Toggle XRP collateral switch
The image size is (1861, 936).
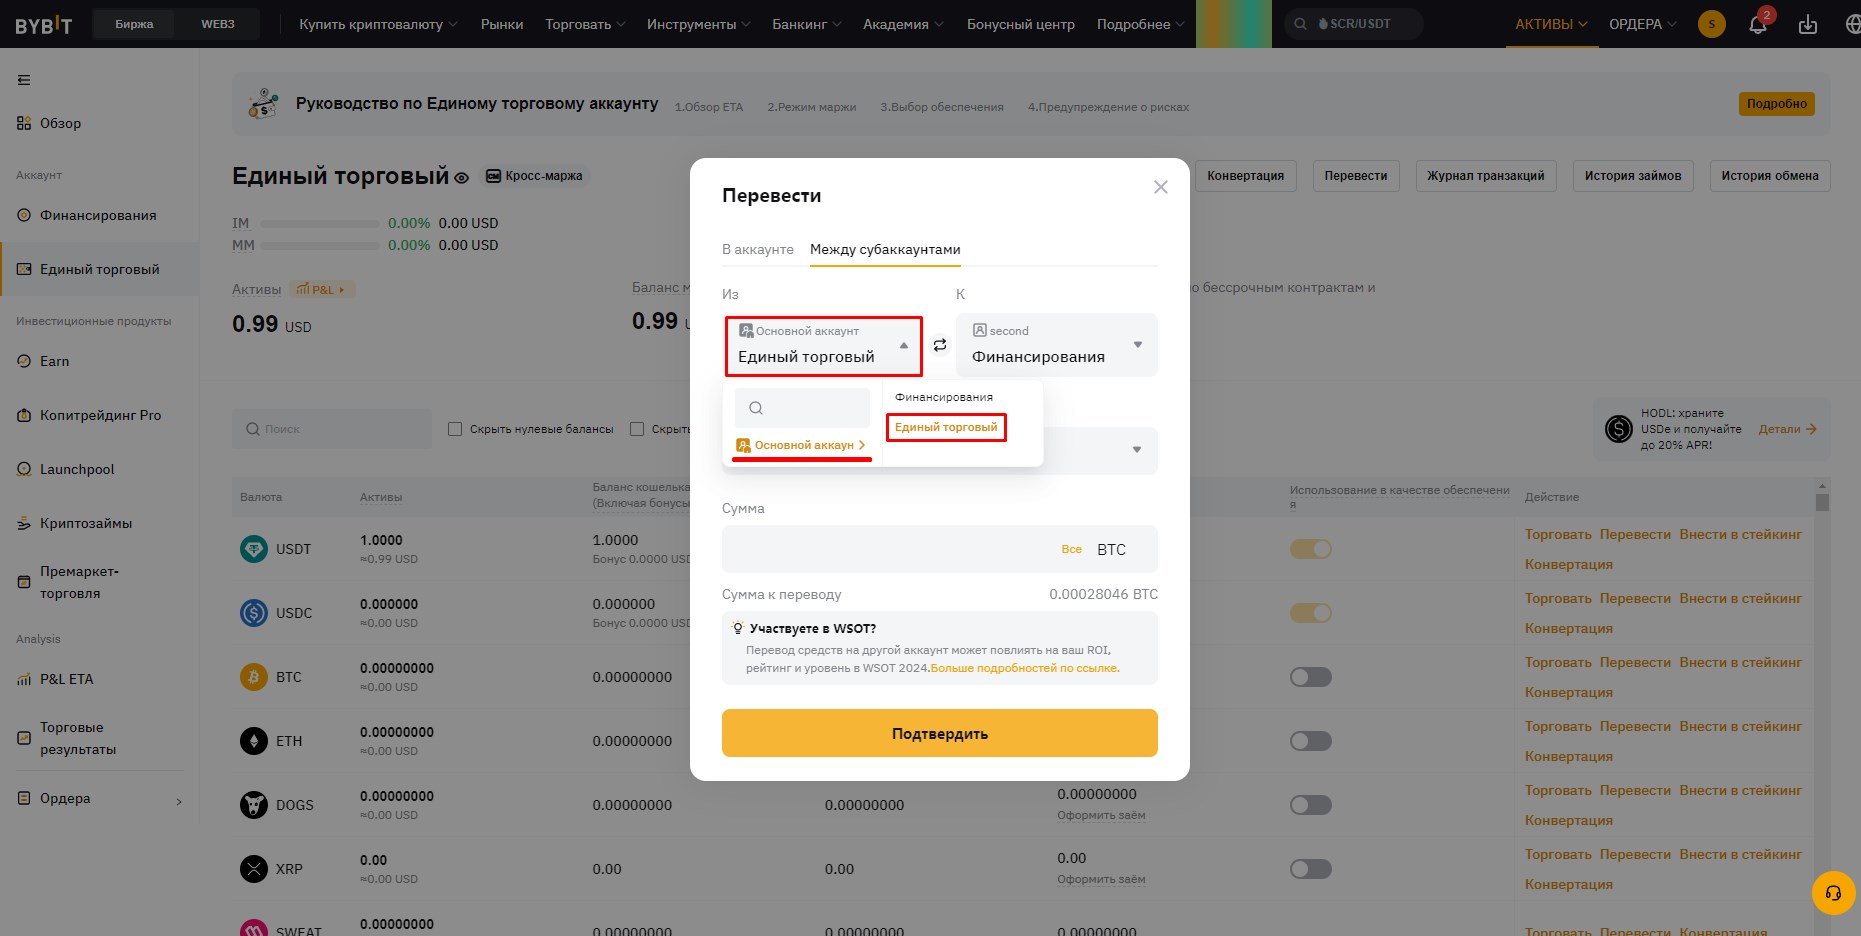point(1310,869)
